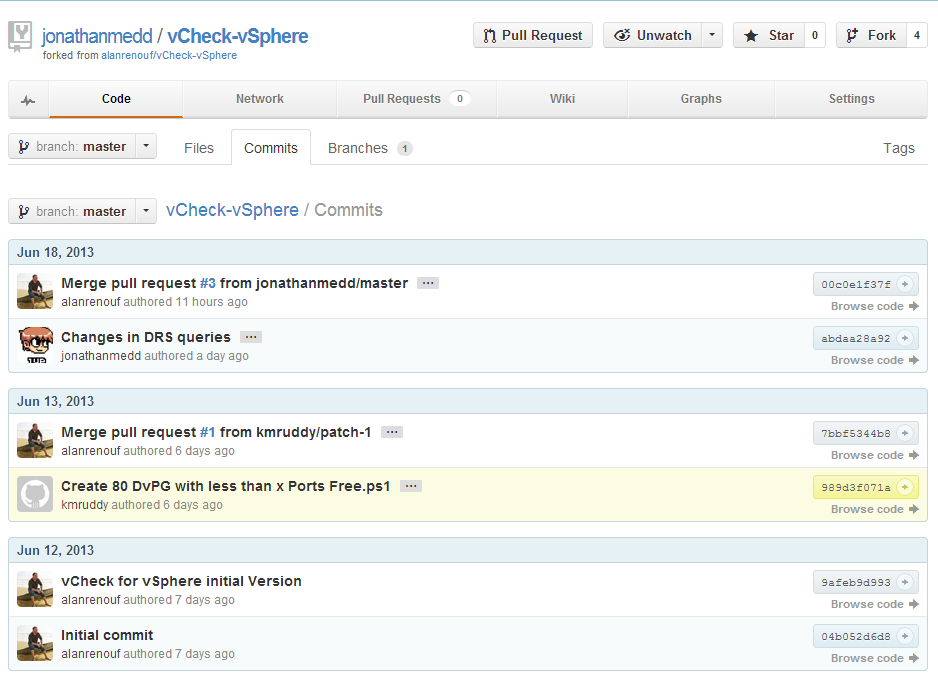
Task: Open jonathanmedd user profile link
Action: click(x=97, y=36)
